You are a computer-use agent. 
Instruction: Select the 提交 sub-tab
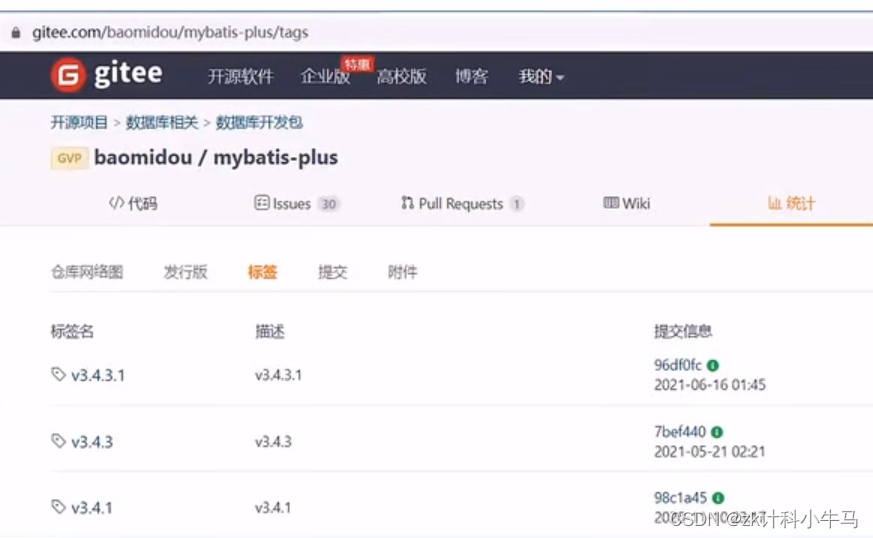click(x=332, y=272)
